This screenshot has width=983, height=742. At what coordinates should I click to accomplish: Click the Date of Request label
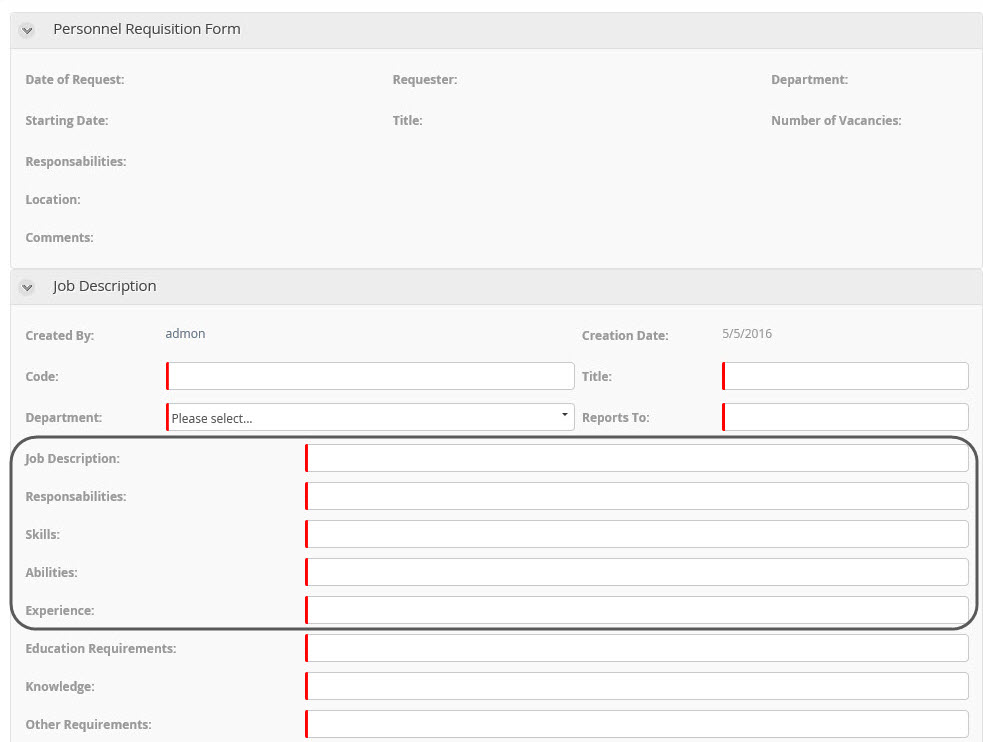[75, 80]
